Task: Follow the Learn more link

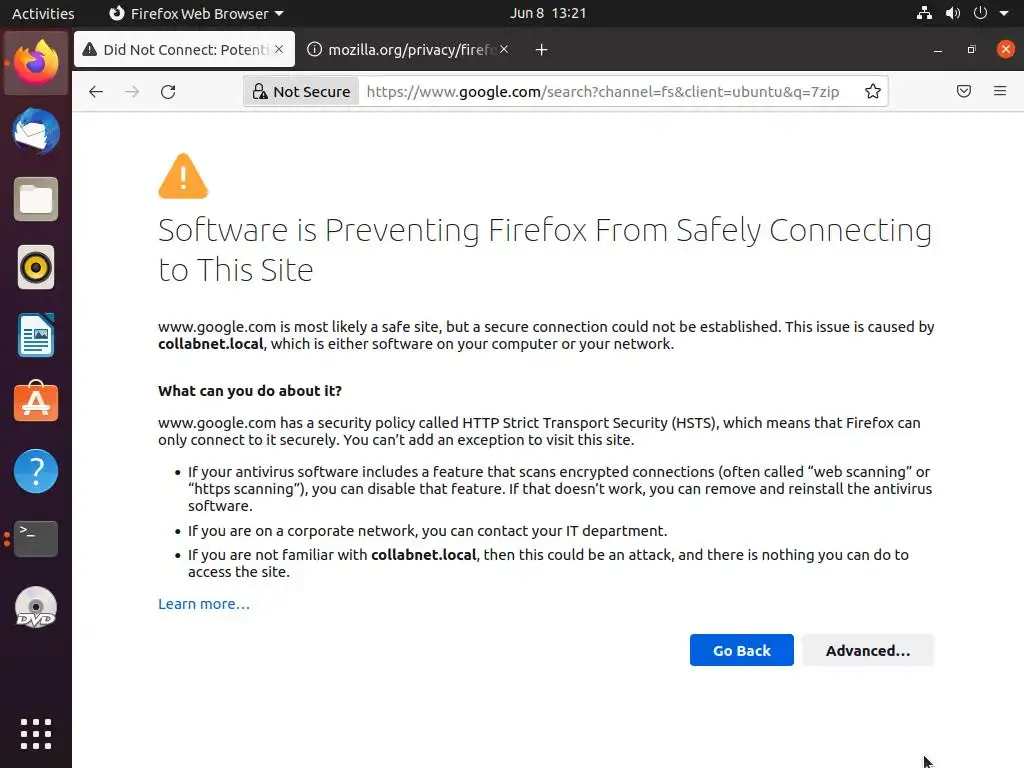Action: tap(204, 604)
